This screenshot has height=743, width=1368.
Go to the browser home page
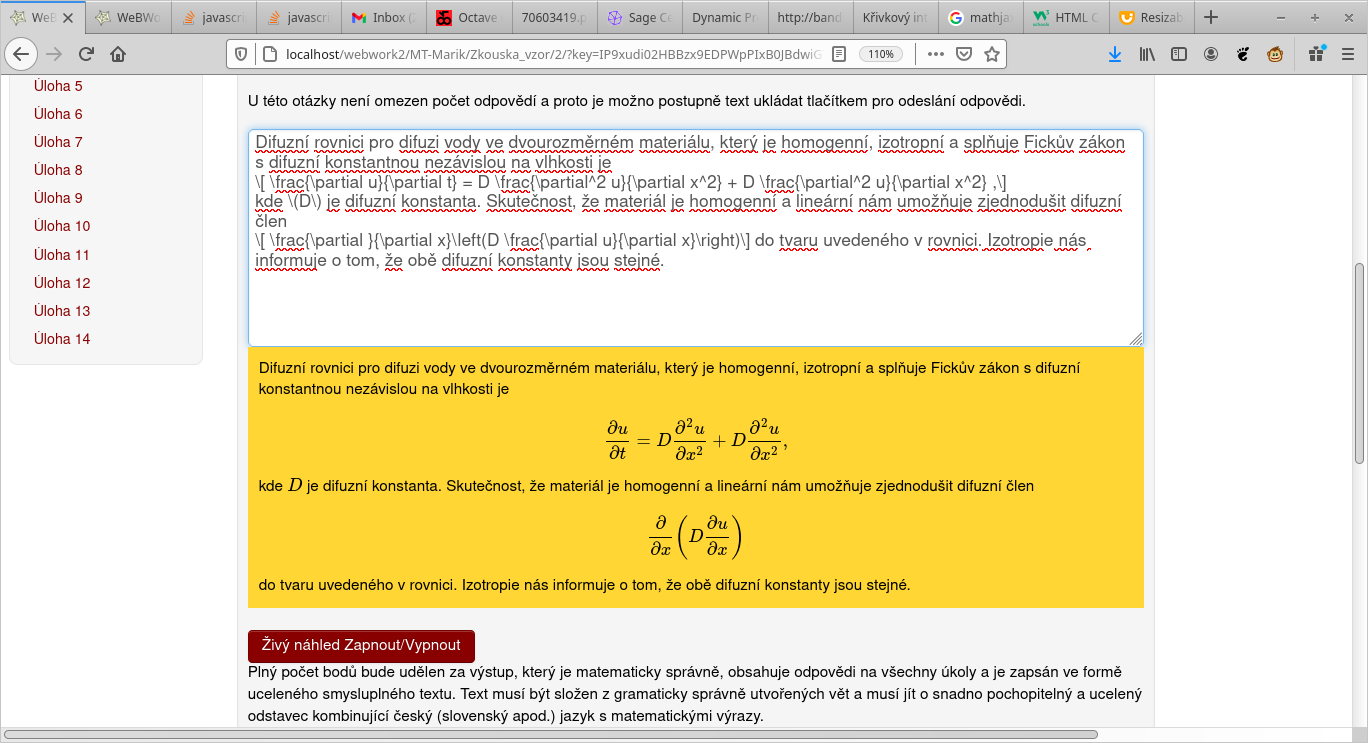click(x=118, y=54)
